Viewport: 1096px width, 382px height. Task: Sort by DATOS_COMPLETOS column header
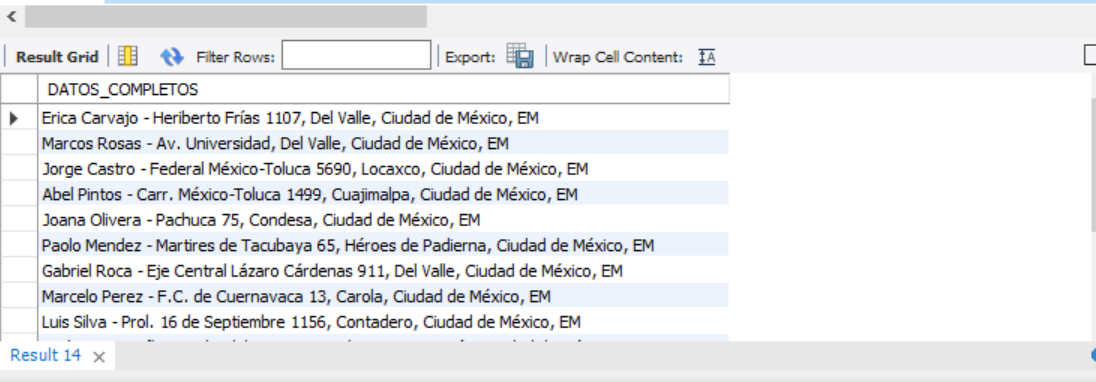[383, 89]
